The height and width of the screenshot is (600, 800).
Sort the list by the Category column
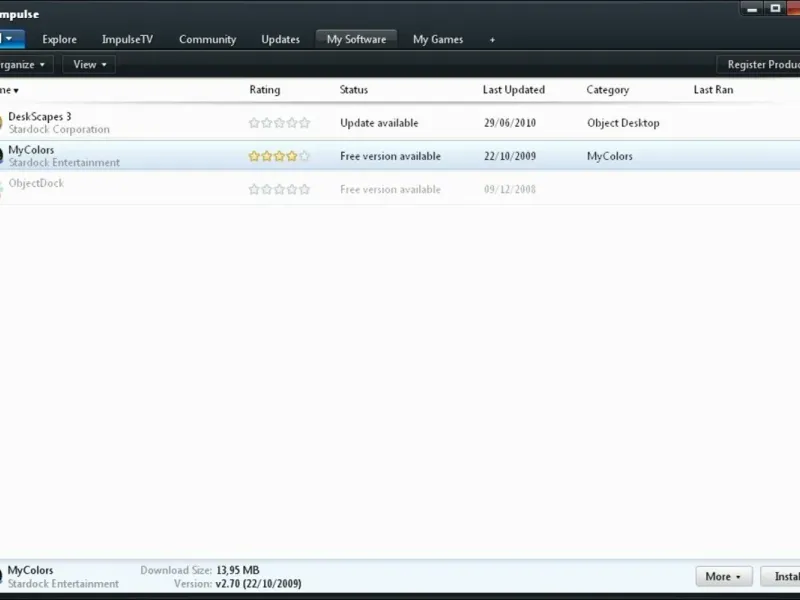tap(608, 90)
